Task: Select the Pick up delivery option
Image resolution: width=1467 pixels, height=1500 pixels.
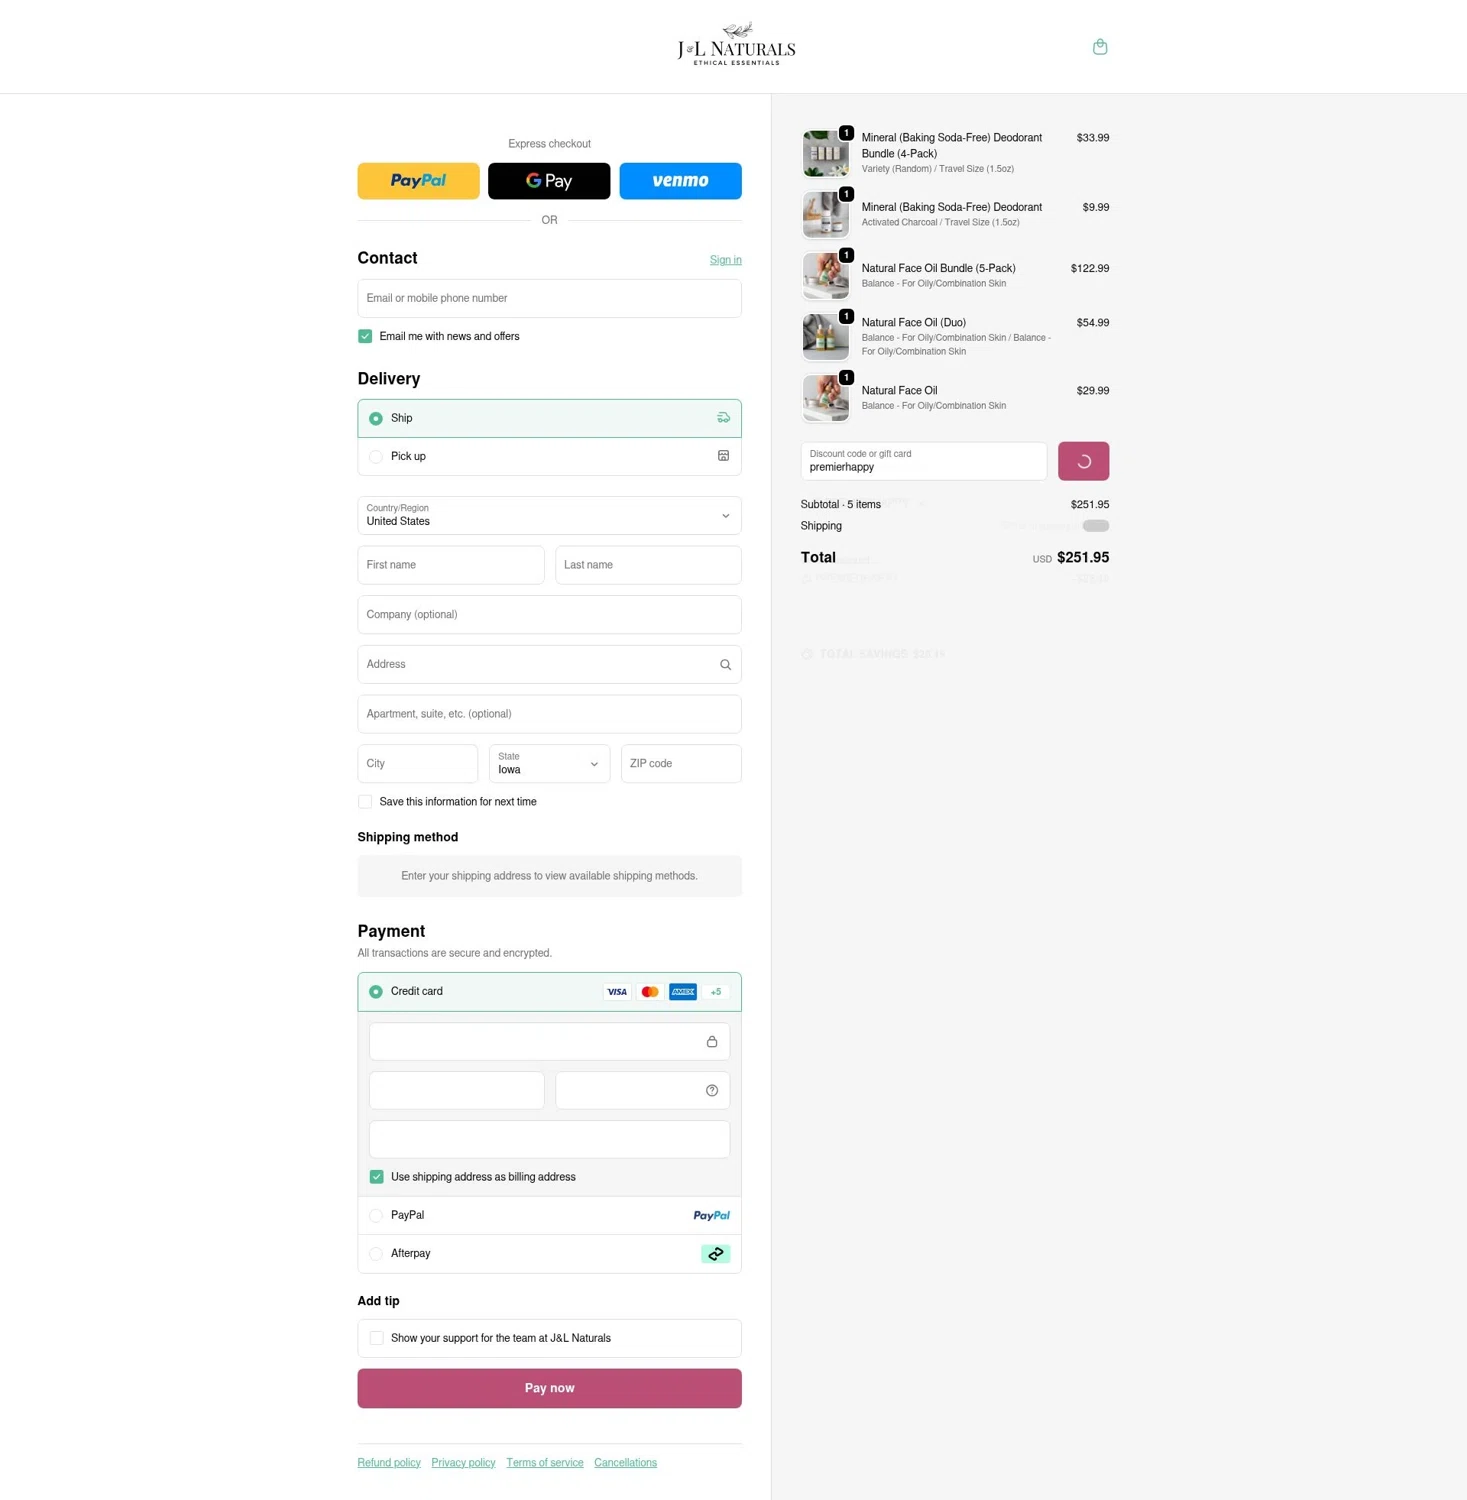Action: (x=549, y=457)
